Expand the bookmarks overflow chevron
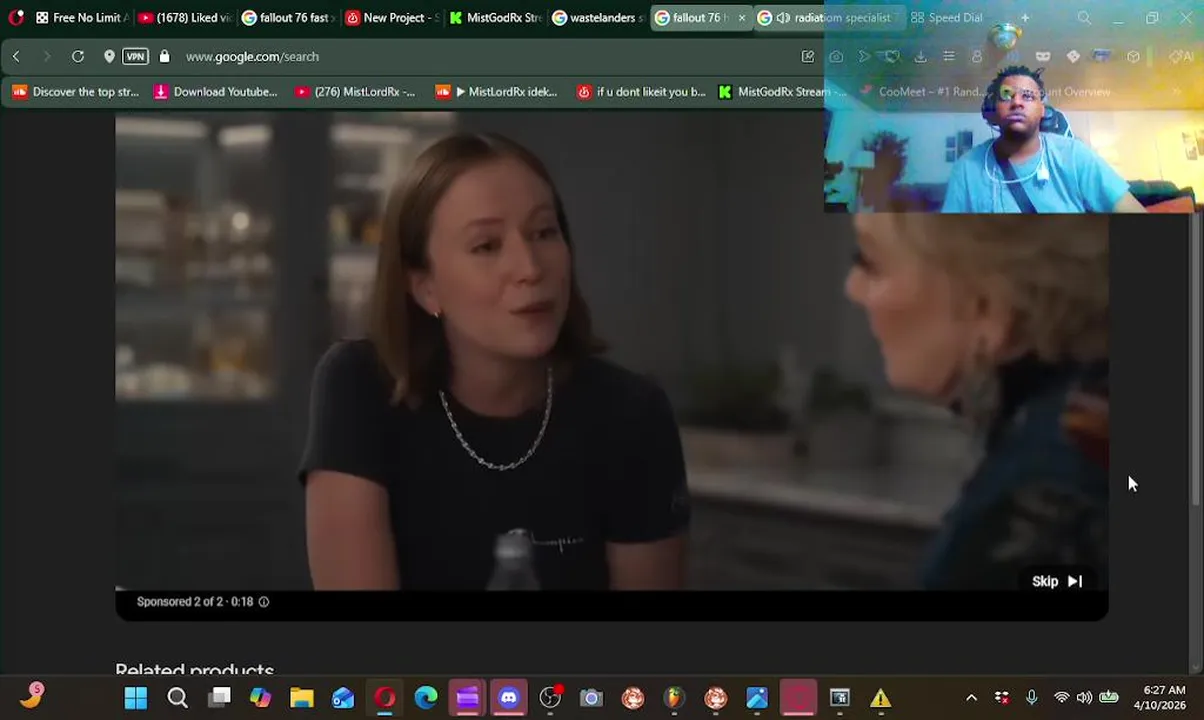The image size is (1204, 720). tap(1176, 92)
